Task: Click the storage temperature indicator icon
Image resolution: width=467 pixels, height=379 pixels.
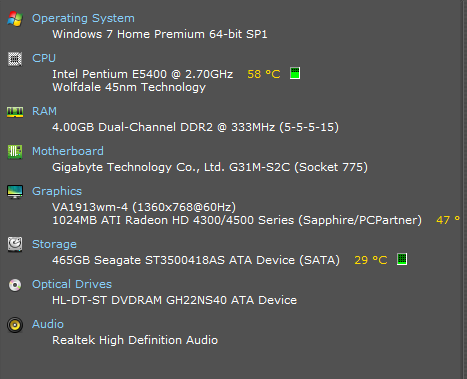Action: click(402, 259)
